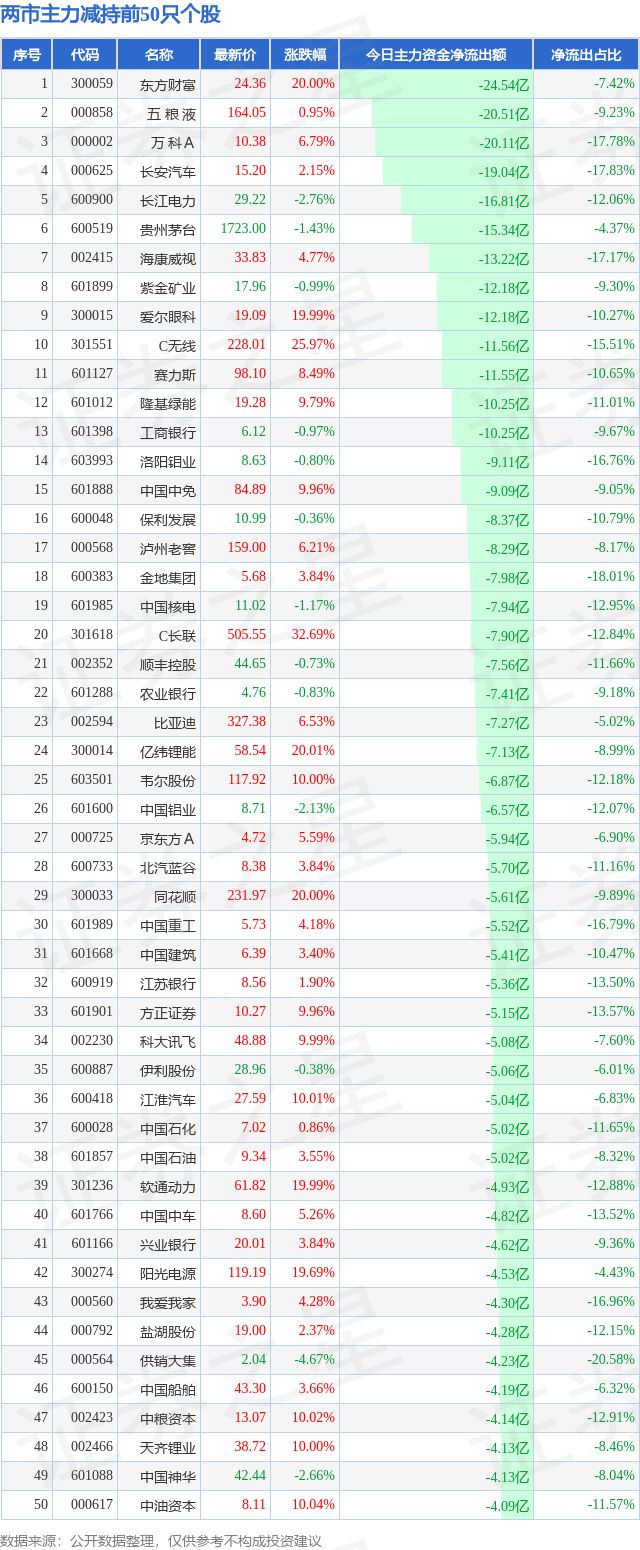Select the stock name 京东方A
The height and width of the screenshot is (1550, 640).
168,838
